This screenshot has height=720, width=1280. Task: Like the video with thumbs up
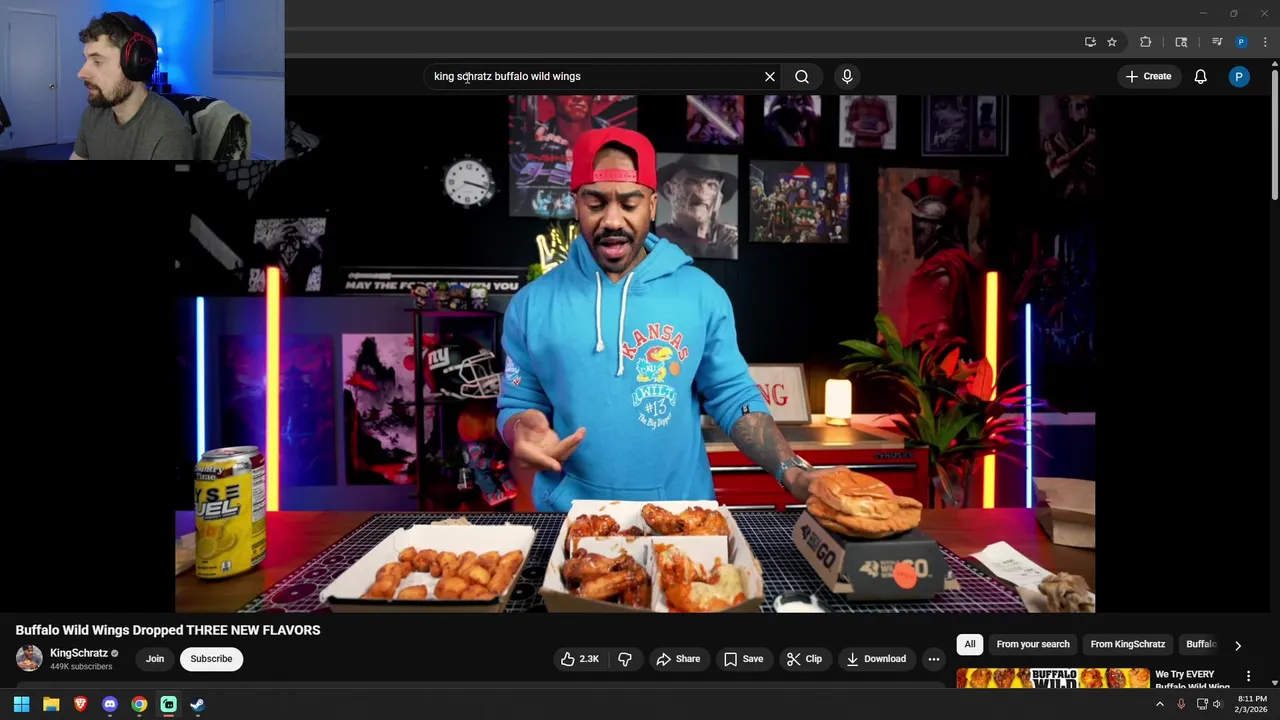click(580, 659)
